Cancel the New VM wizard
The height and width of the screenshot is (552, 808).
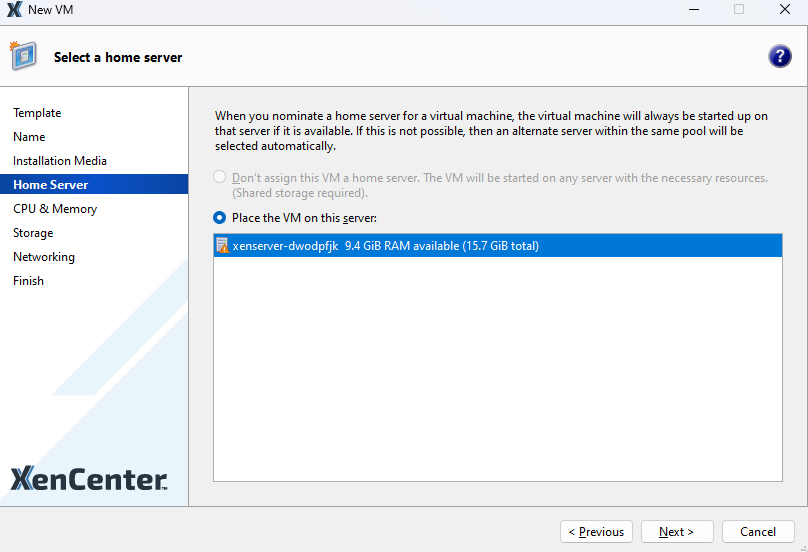[x=757, y=532]
